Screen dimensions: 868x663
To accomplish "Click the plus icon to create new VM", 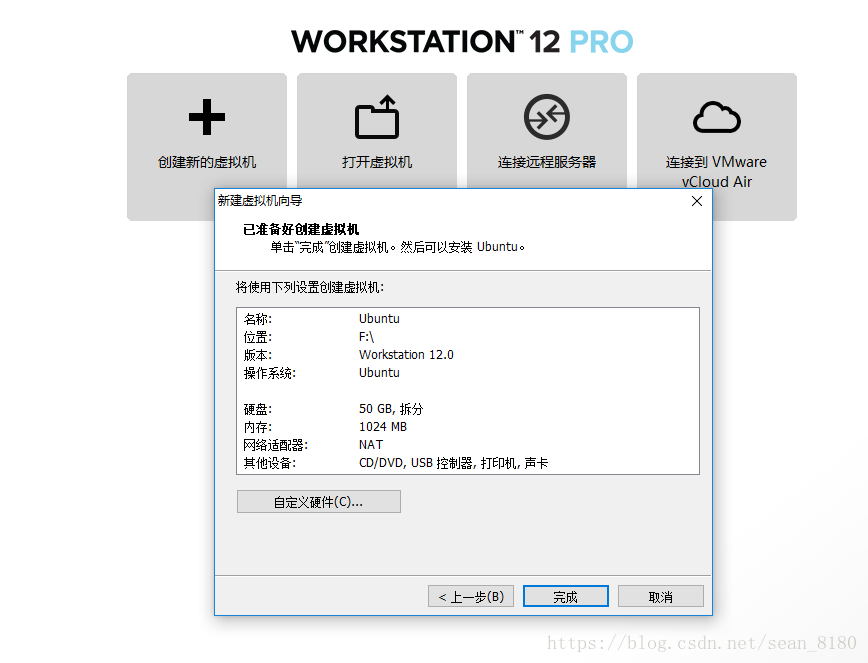I will pyautogui.click(x=207, y=117).
